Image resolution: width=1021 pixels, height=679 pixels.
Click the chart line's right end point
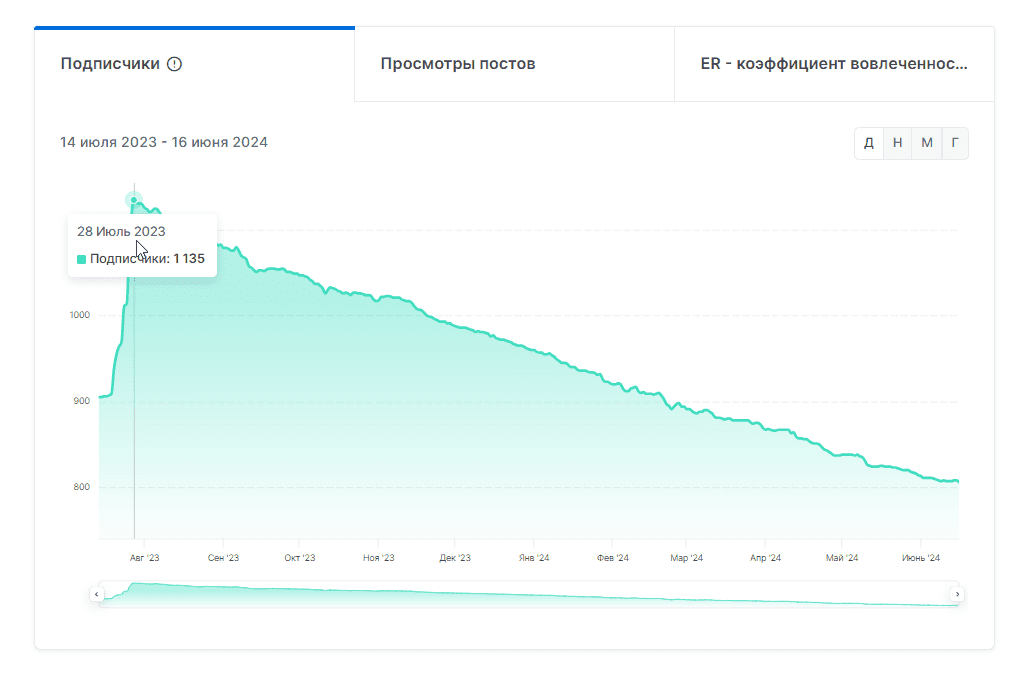pyautogui.click(x=957, y=482)
